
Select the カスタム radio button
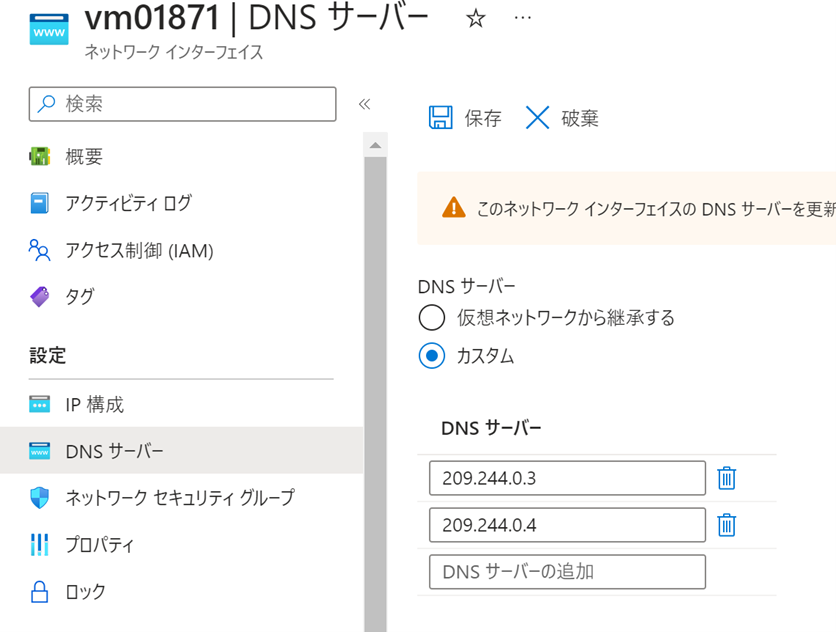tap(431, 355)
